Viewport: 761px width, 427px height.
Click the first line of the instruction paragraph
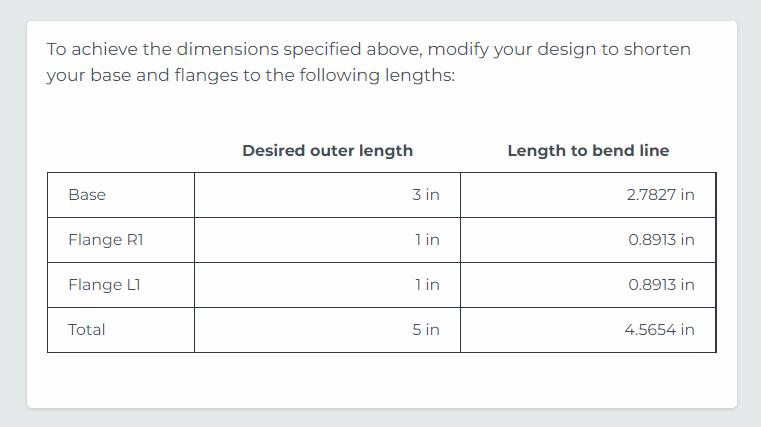click(x=368, y=49)
